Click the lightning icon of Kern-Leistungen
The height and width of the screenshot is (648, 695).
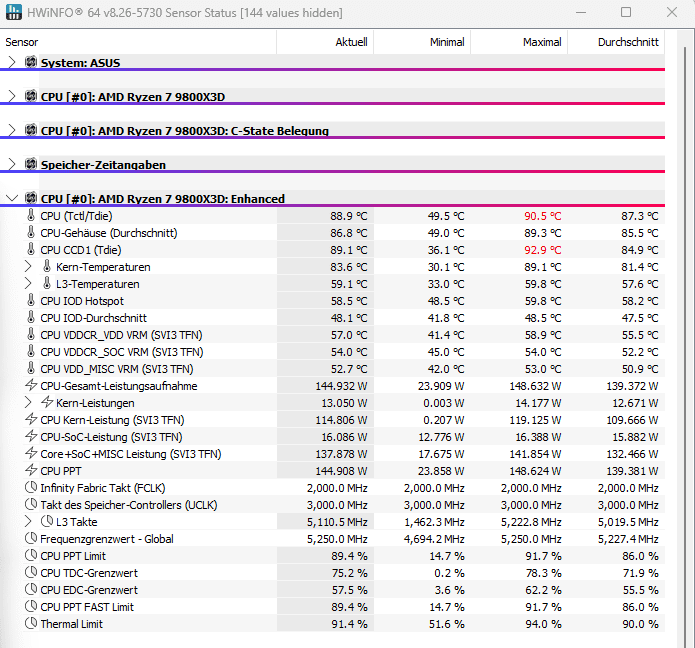(47, 402)
